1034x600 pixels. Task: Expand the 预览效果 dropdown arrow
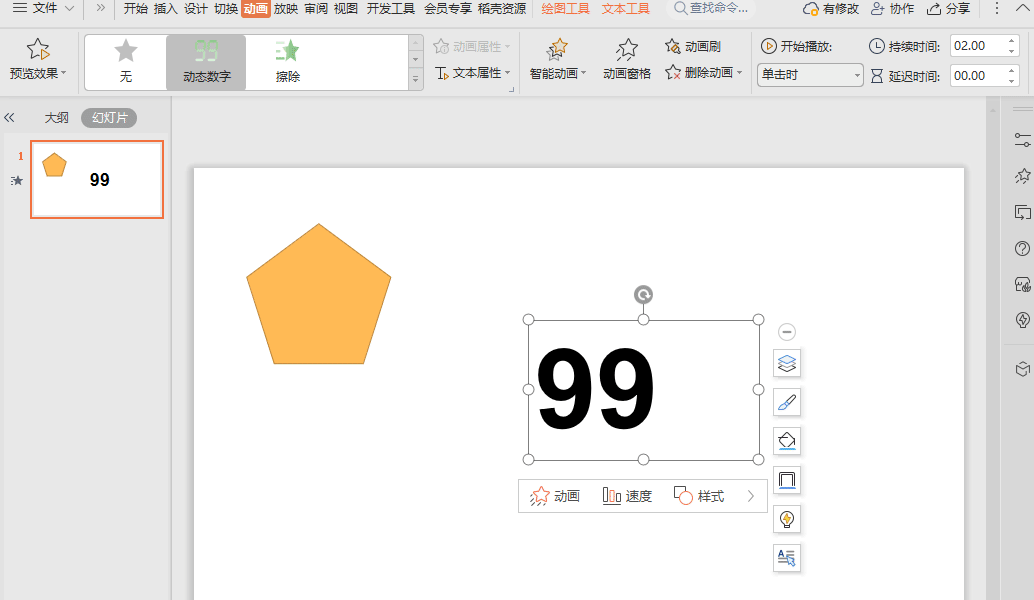(64, 73)
